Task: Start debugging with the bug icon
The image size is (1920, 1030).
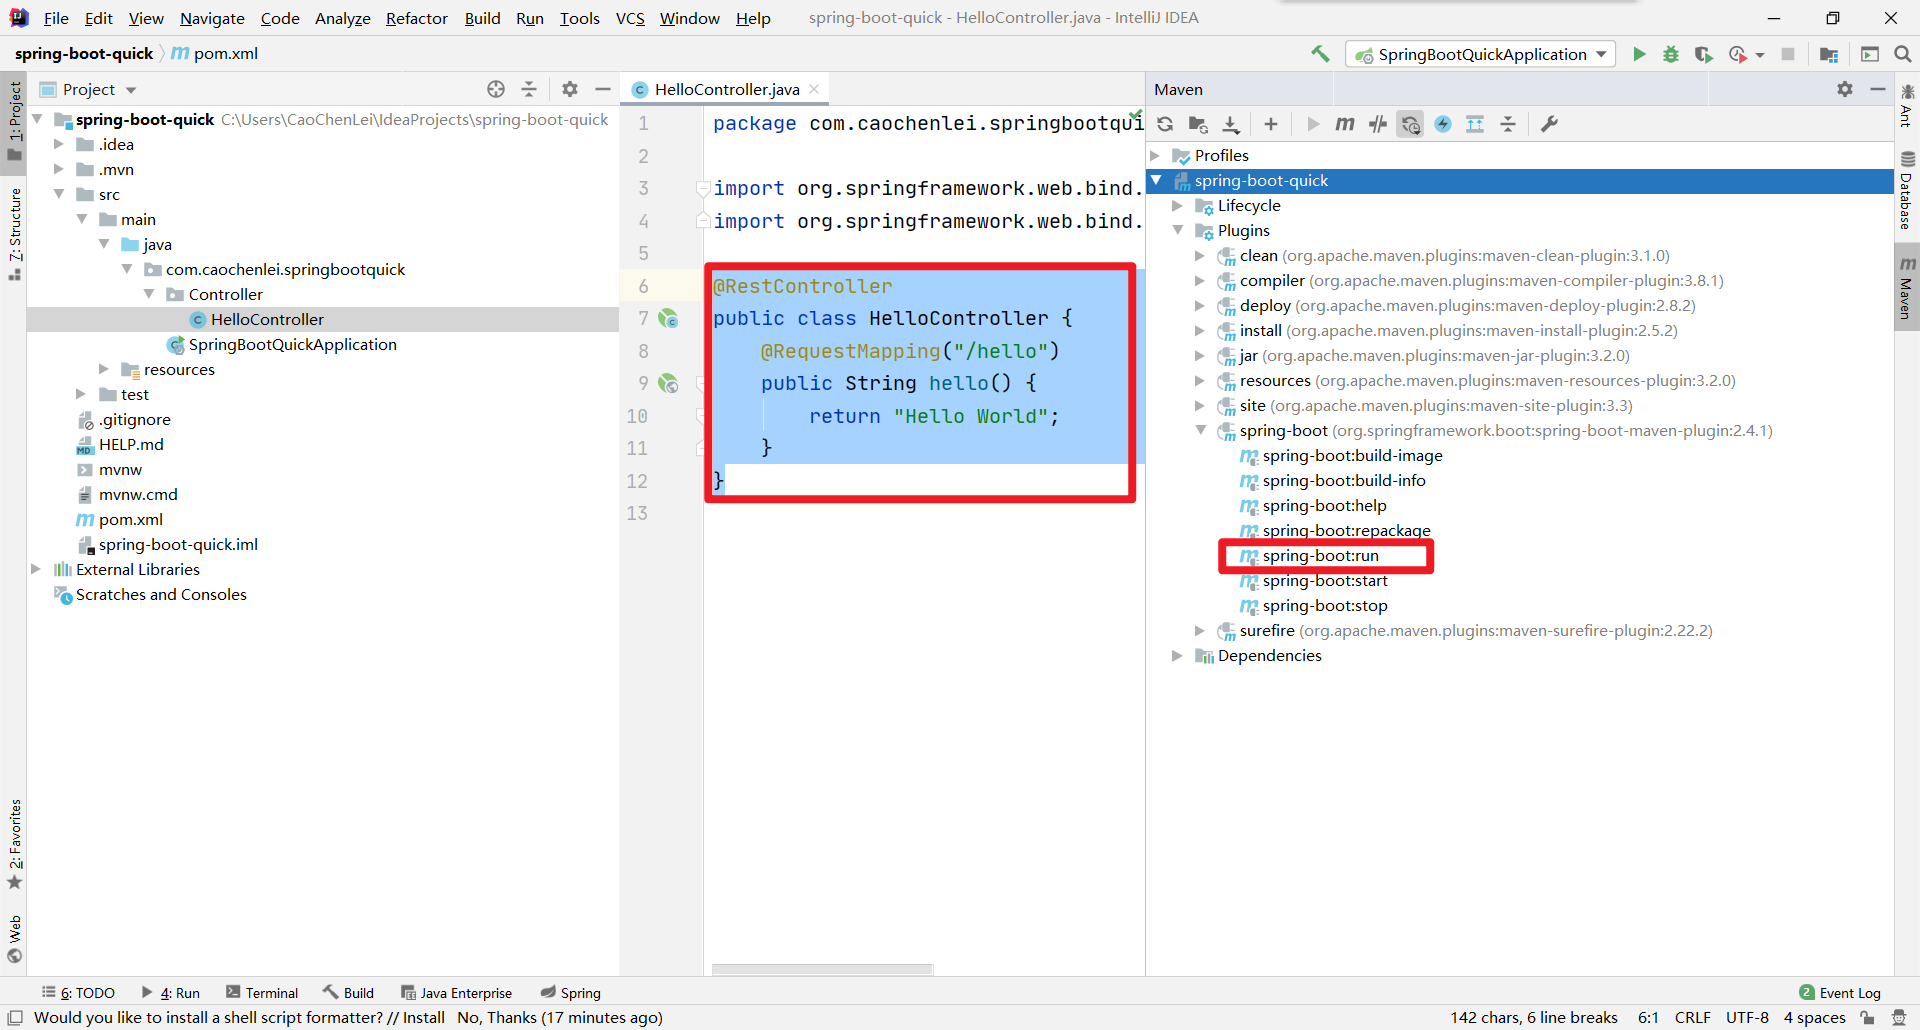Action: 1671,54
